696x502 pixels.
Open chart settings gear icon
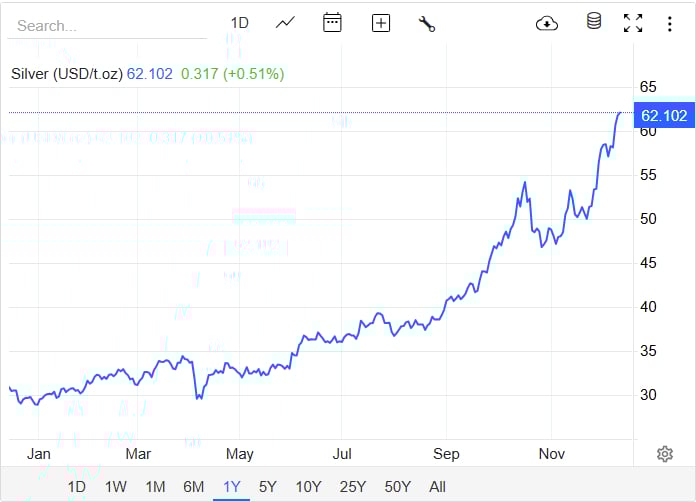[x=665, y=454]
